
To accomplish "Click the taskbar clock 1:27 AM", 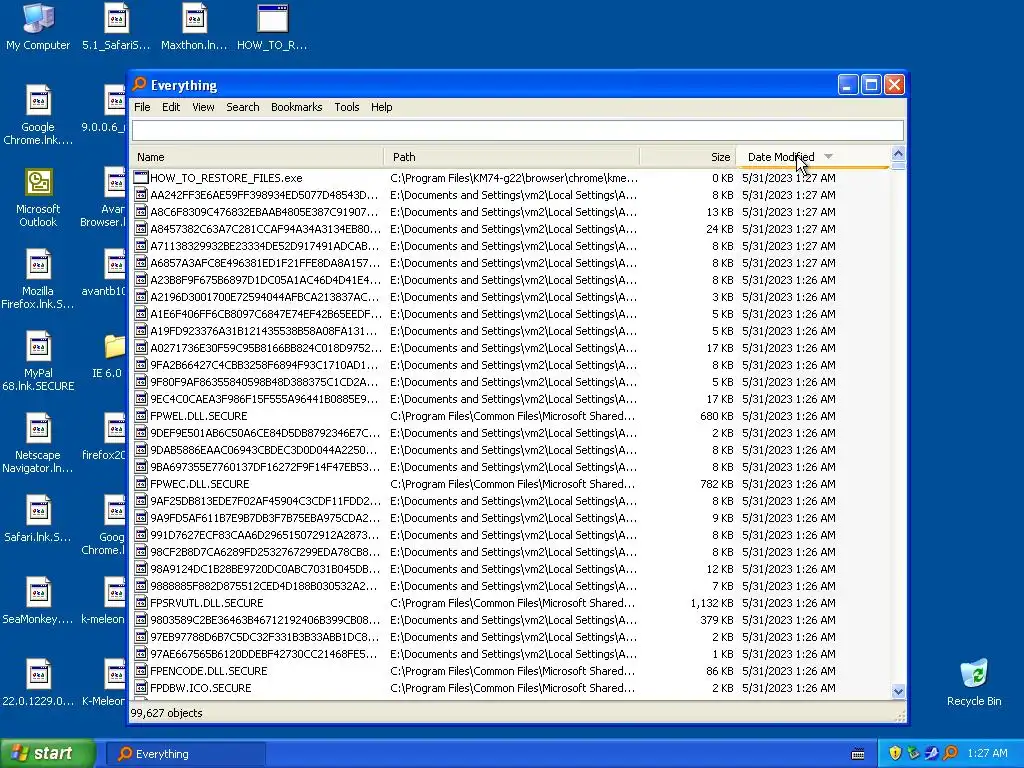I will (987, 753).
